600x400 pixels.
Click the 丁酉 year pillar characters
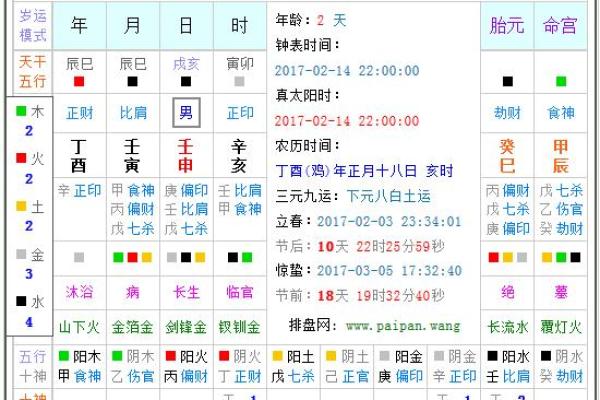tap(79, 156)
